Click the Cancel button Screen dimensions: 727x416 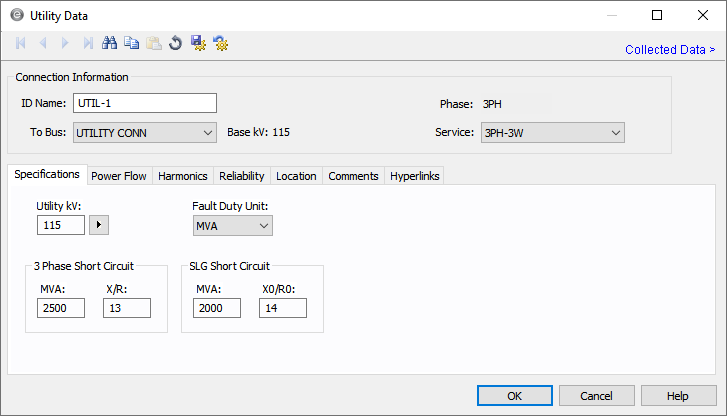tap(596, 396)
